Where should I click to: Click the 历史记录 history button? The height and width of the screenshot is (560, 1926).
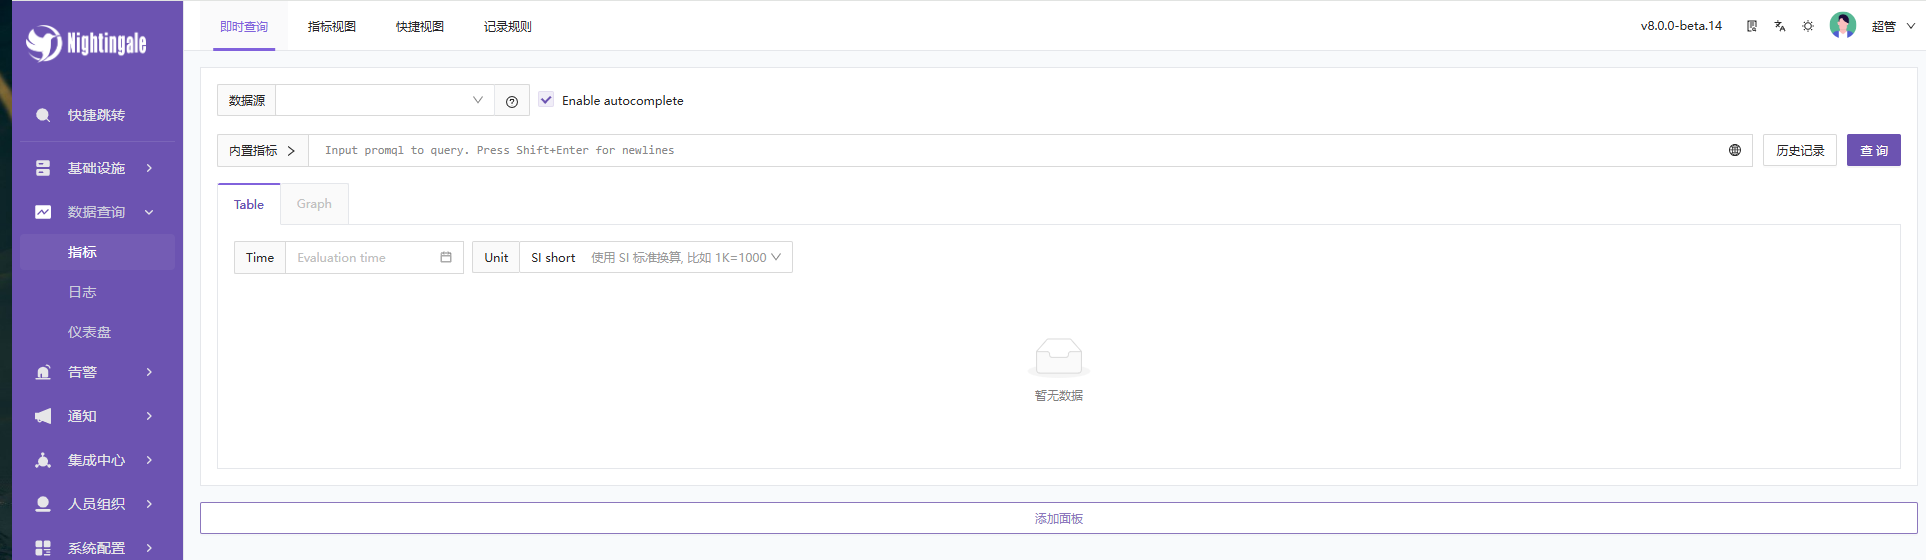tap(1799, 150)
